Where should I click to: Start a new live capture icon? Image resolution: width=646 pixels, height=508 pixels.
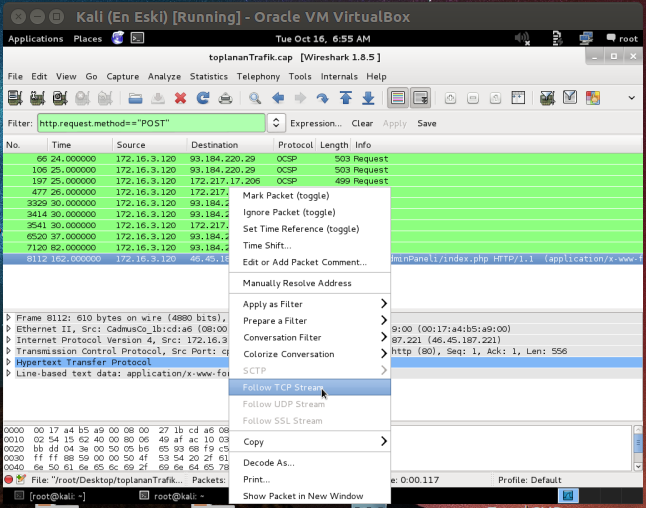click(x=60, y=98)
